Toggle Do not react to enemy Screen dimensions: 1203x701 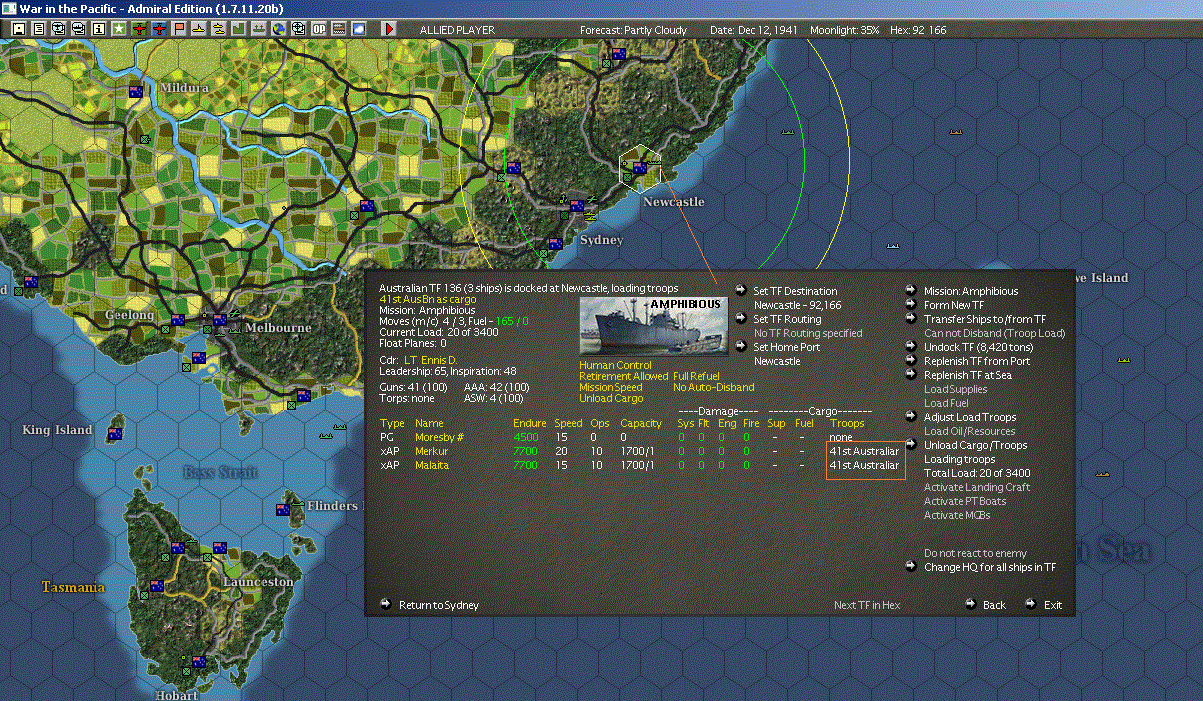[x=975, y=554]
